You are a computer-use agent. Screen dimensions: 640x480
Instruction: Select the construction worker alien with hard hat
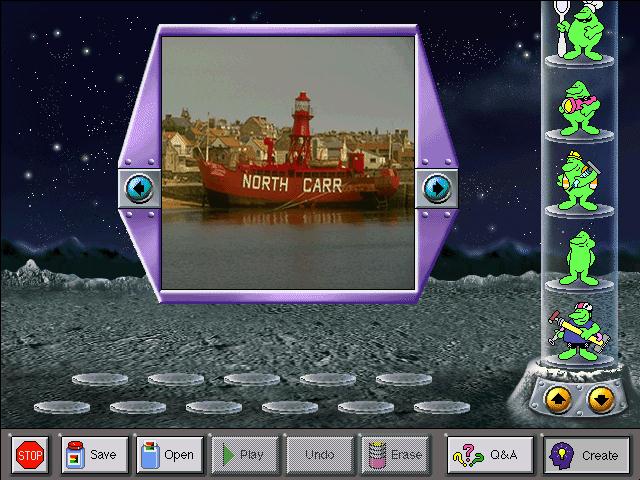579,181
